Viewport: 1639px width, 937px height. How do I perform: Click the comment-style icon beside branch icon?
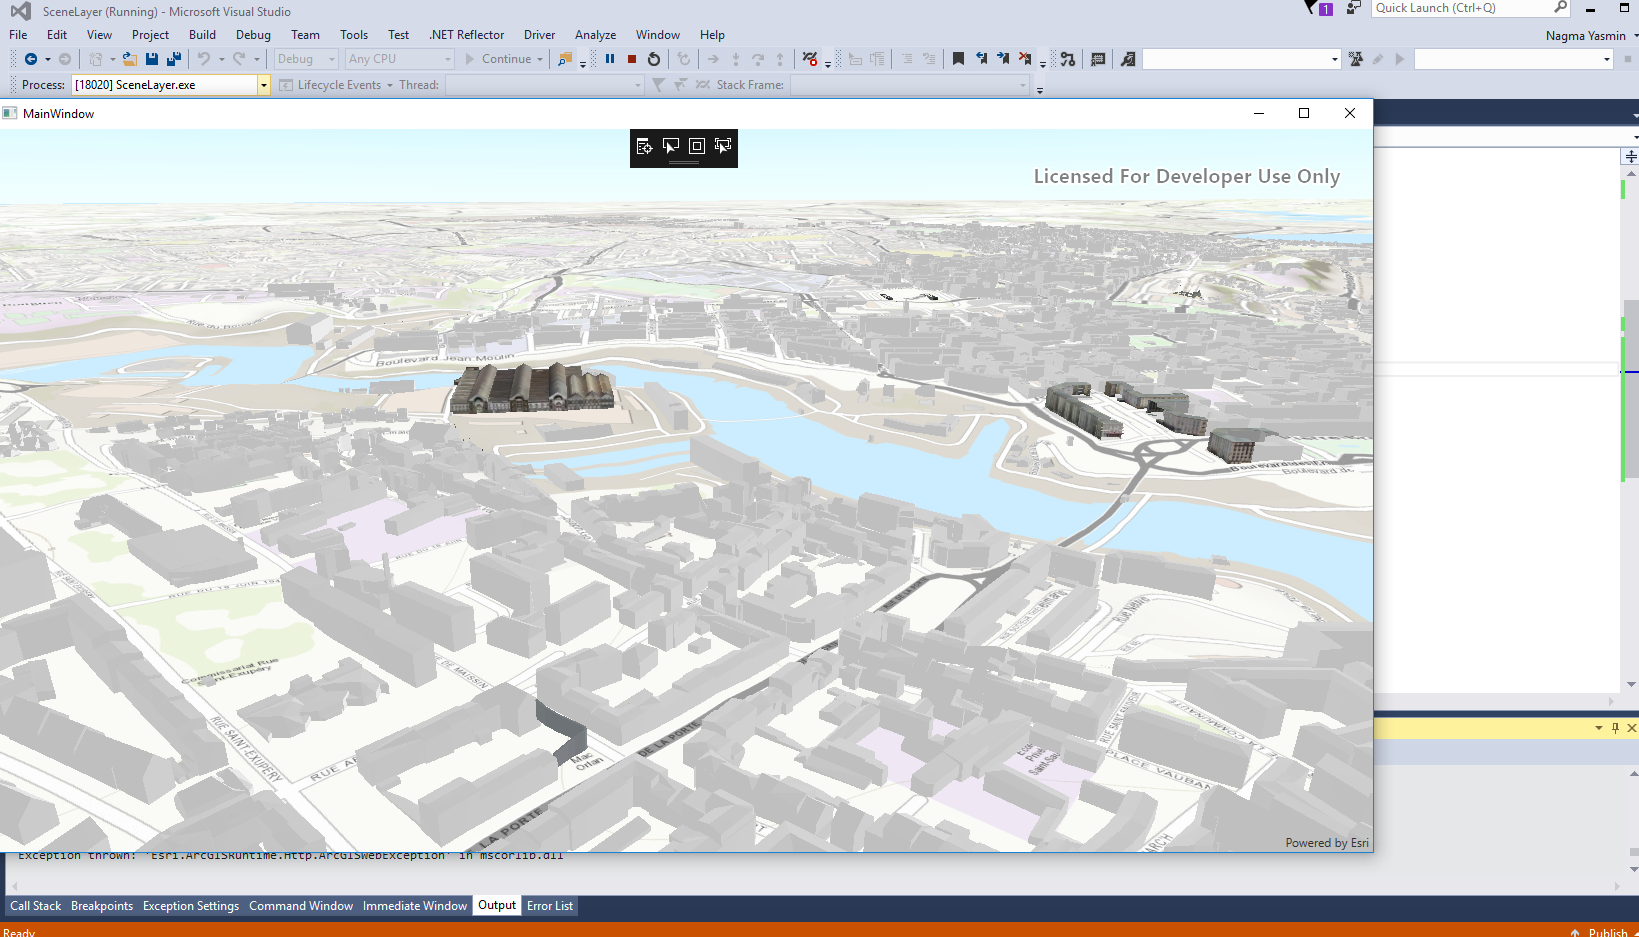click(1098, 59)
